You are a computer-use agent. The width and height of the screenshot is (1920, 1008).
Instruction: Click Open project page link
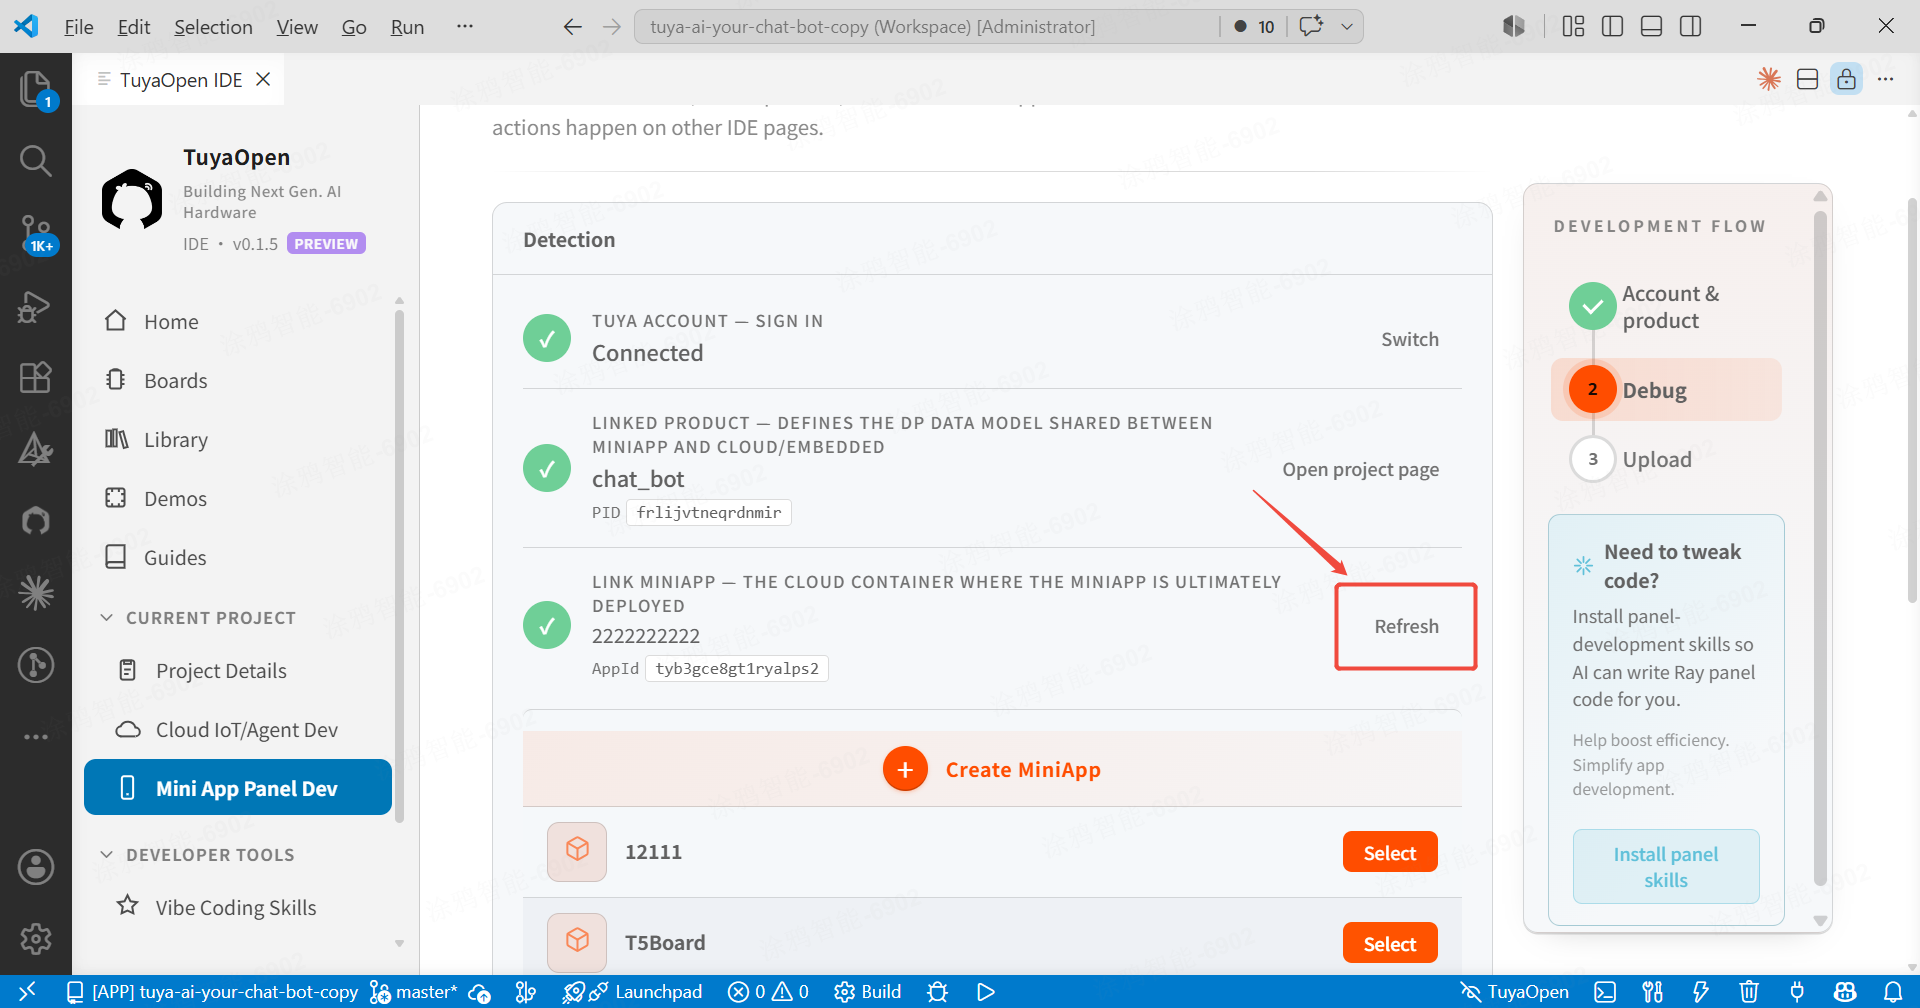point(1360,469)
